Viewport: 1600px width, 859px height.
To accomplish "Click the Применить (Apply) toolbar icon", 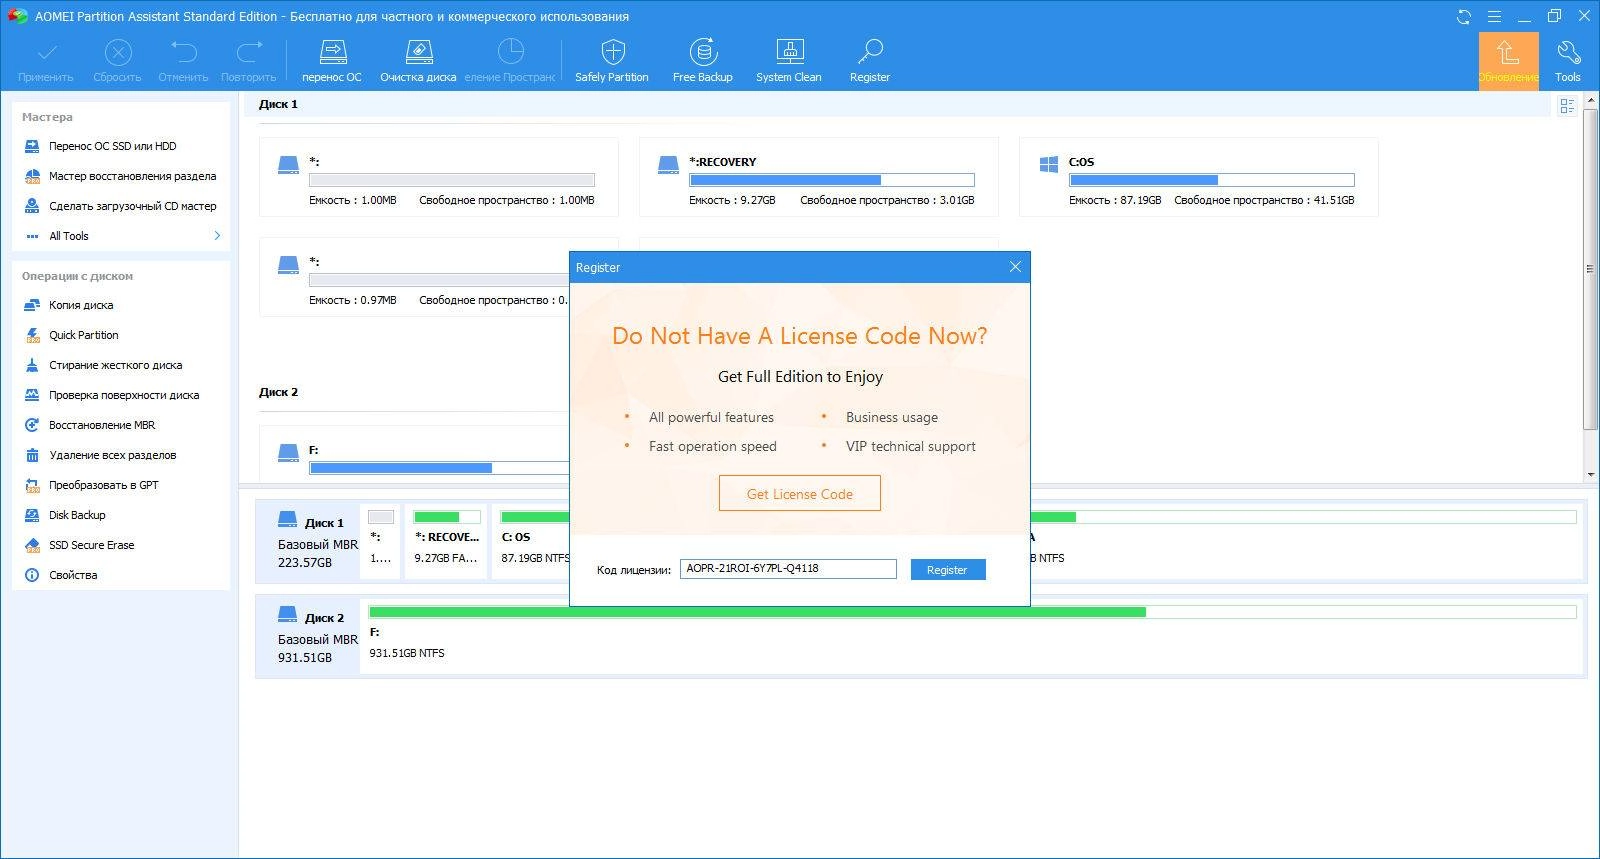I will point(45,61).
